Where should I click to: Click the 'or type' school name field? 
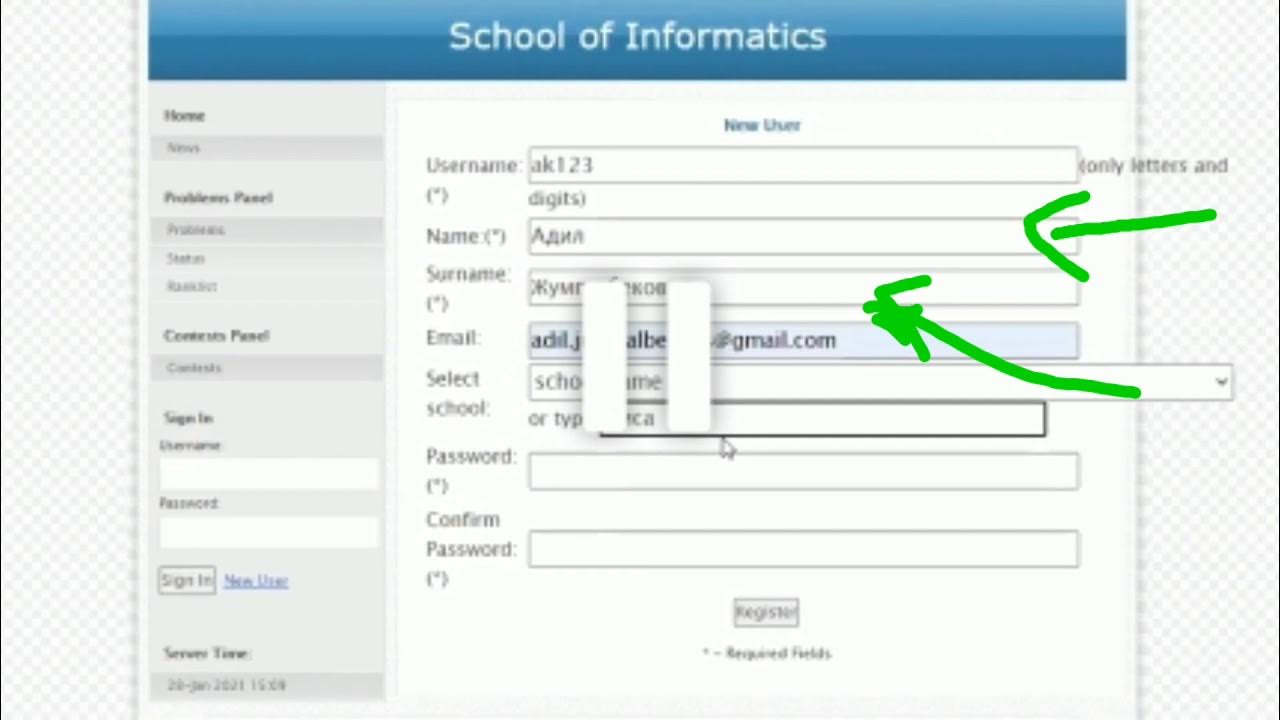point(822,419)
